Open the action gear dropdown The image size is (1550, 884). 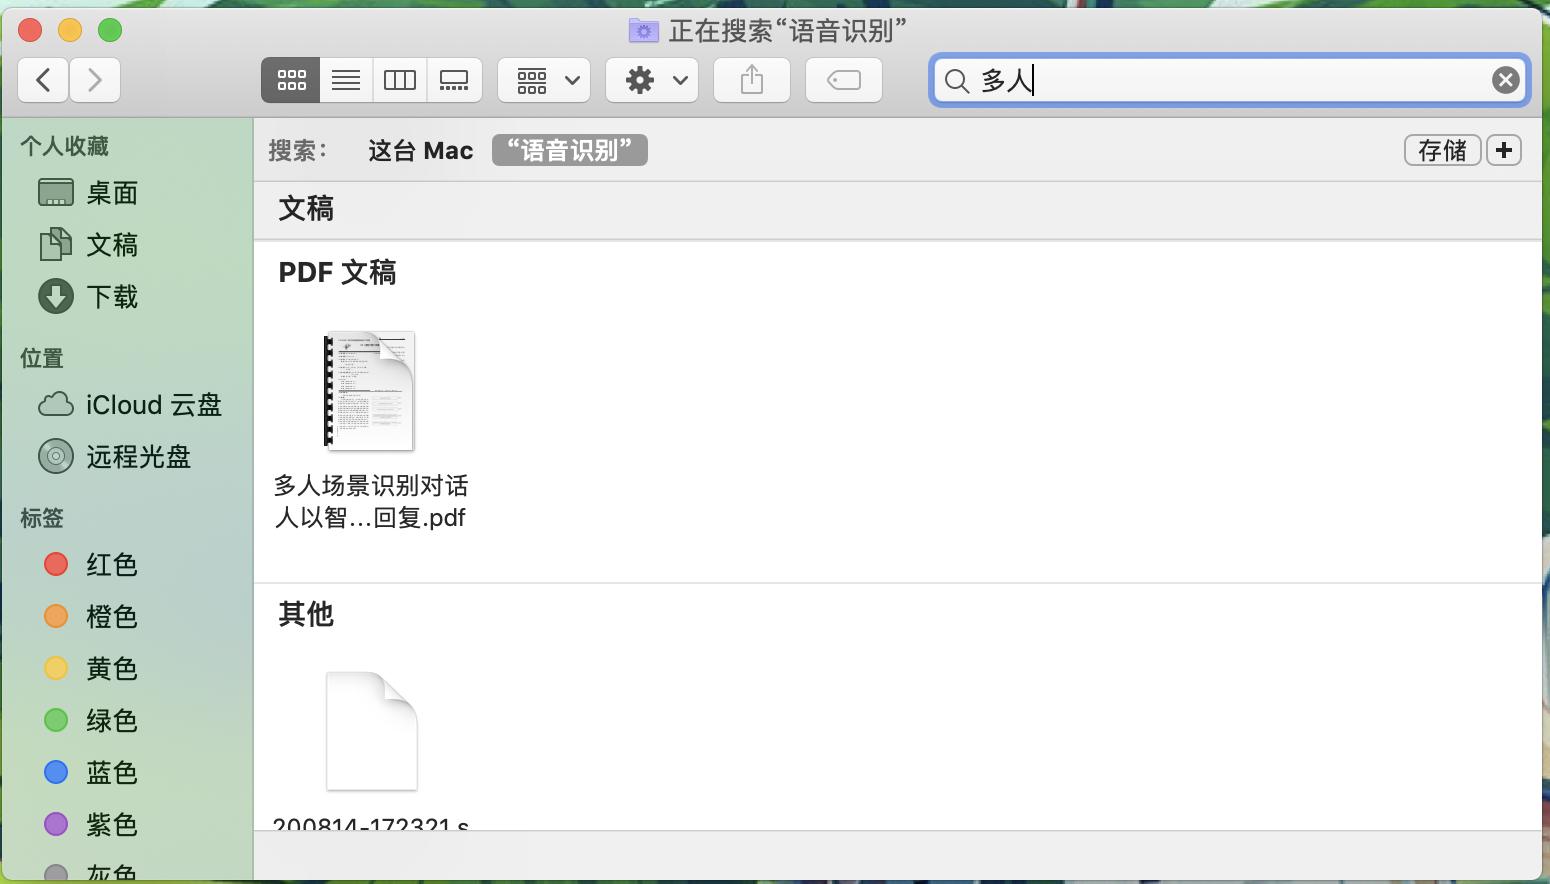651,80
